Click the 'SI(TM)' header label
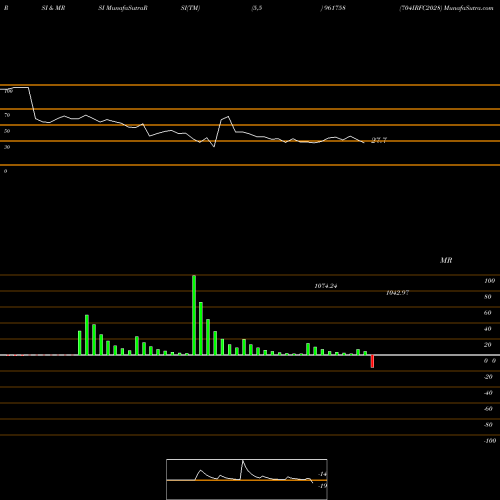Screen dimensions: 500x500 (190, 8)
